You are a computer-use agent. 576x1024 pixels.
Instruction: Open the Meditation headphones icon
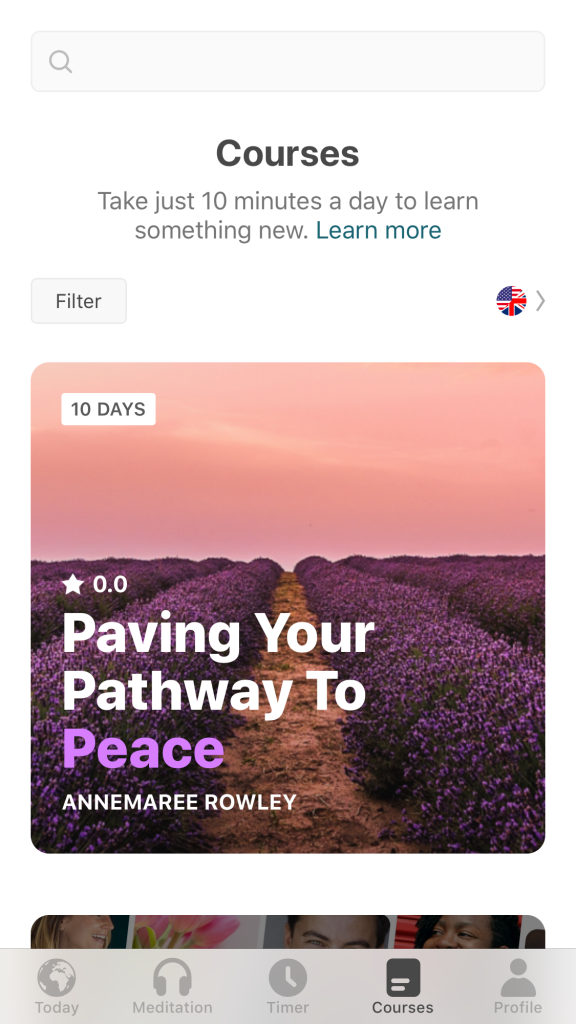172,978
